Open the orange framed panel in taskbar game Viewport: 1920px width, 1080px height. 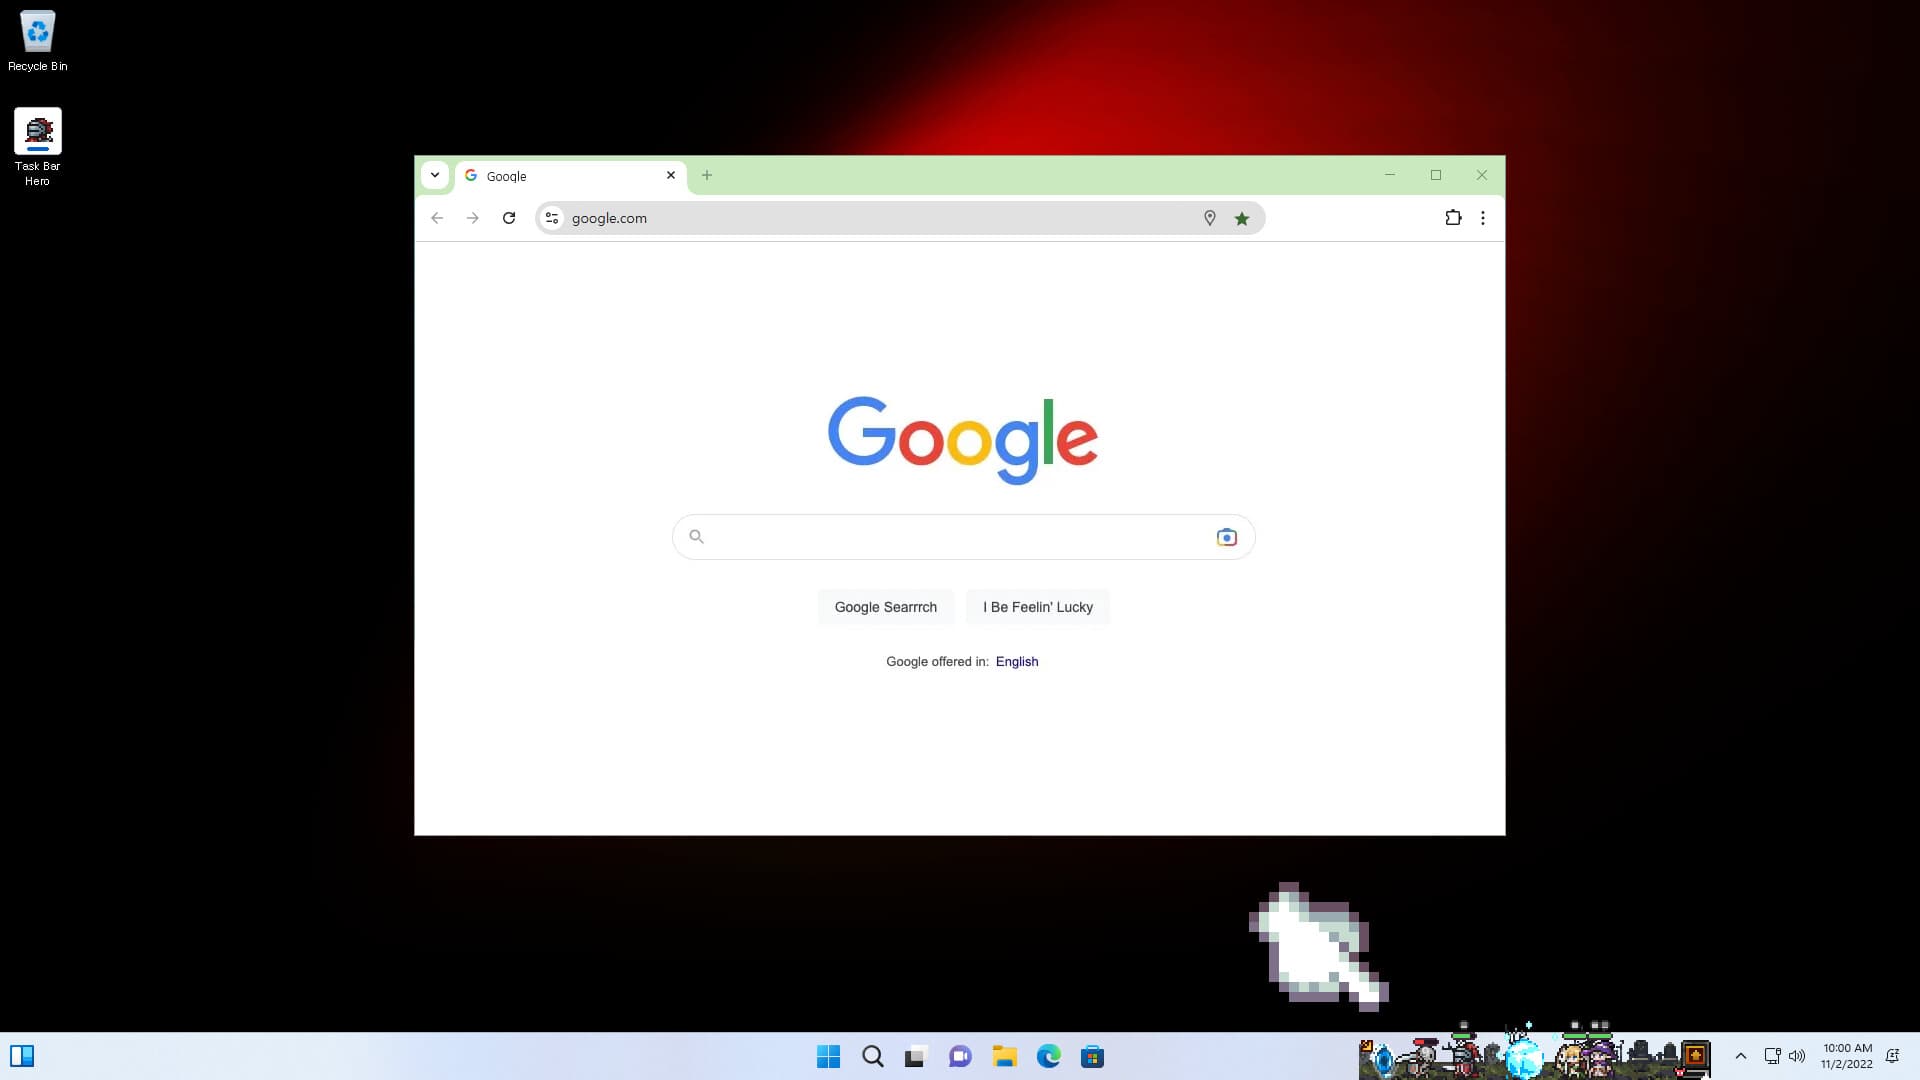click(1696, 1056)
